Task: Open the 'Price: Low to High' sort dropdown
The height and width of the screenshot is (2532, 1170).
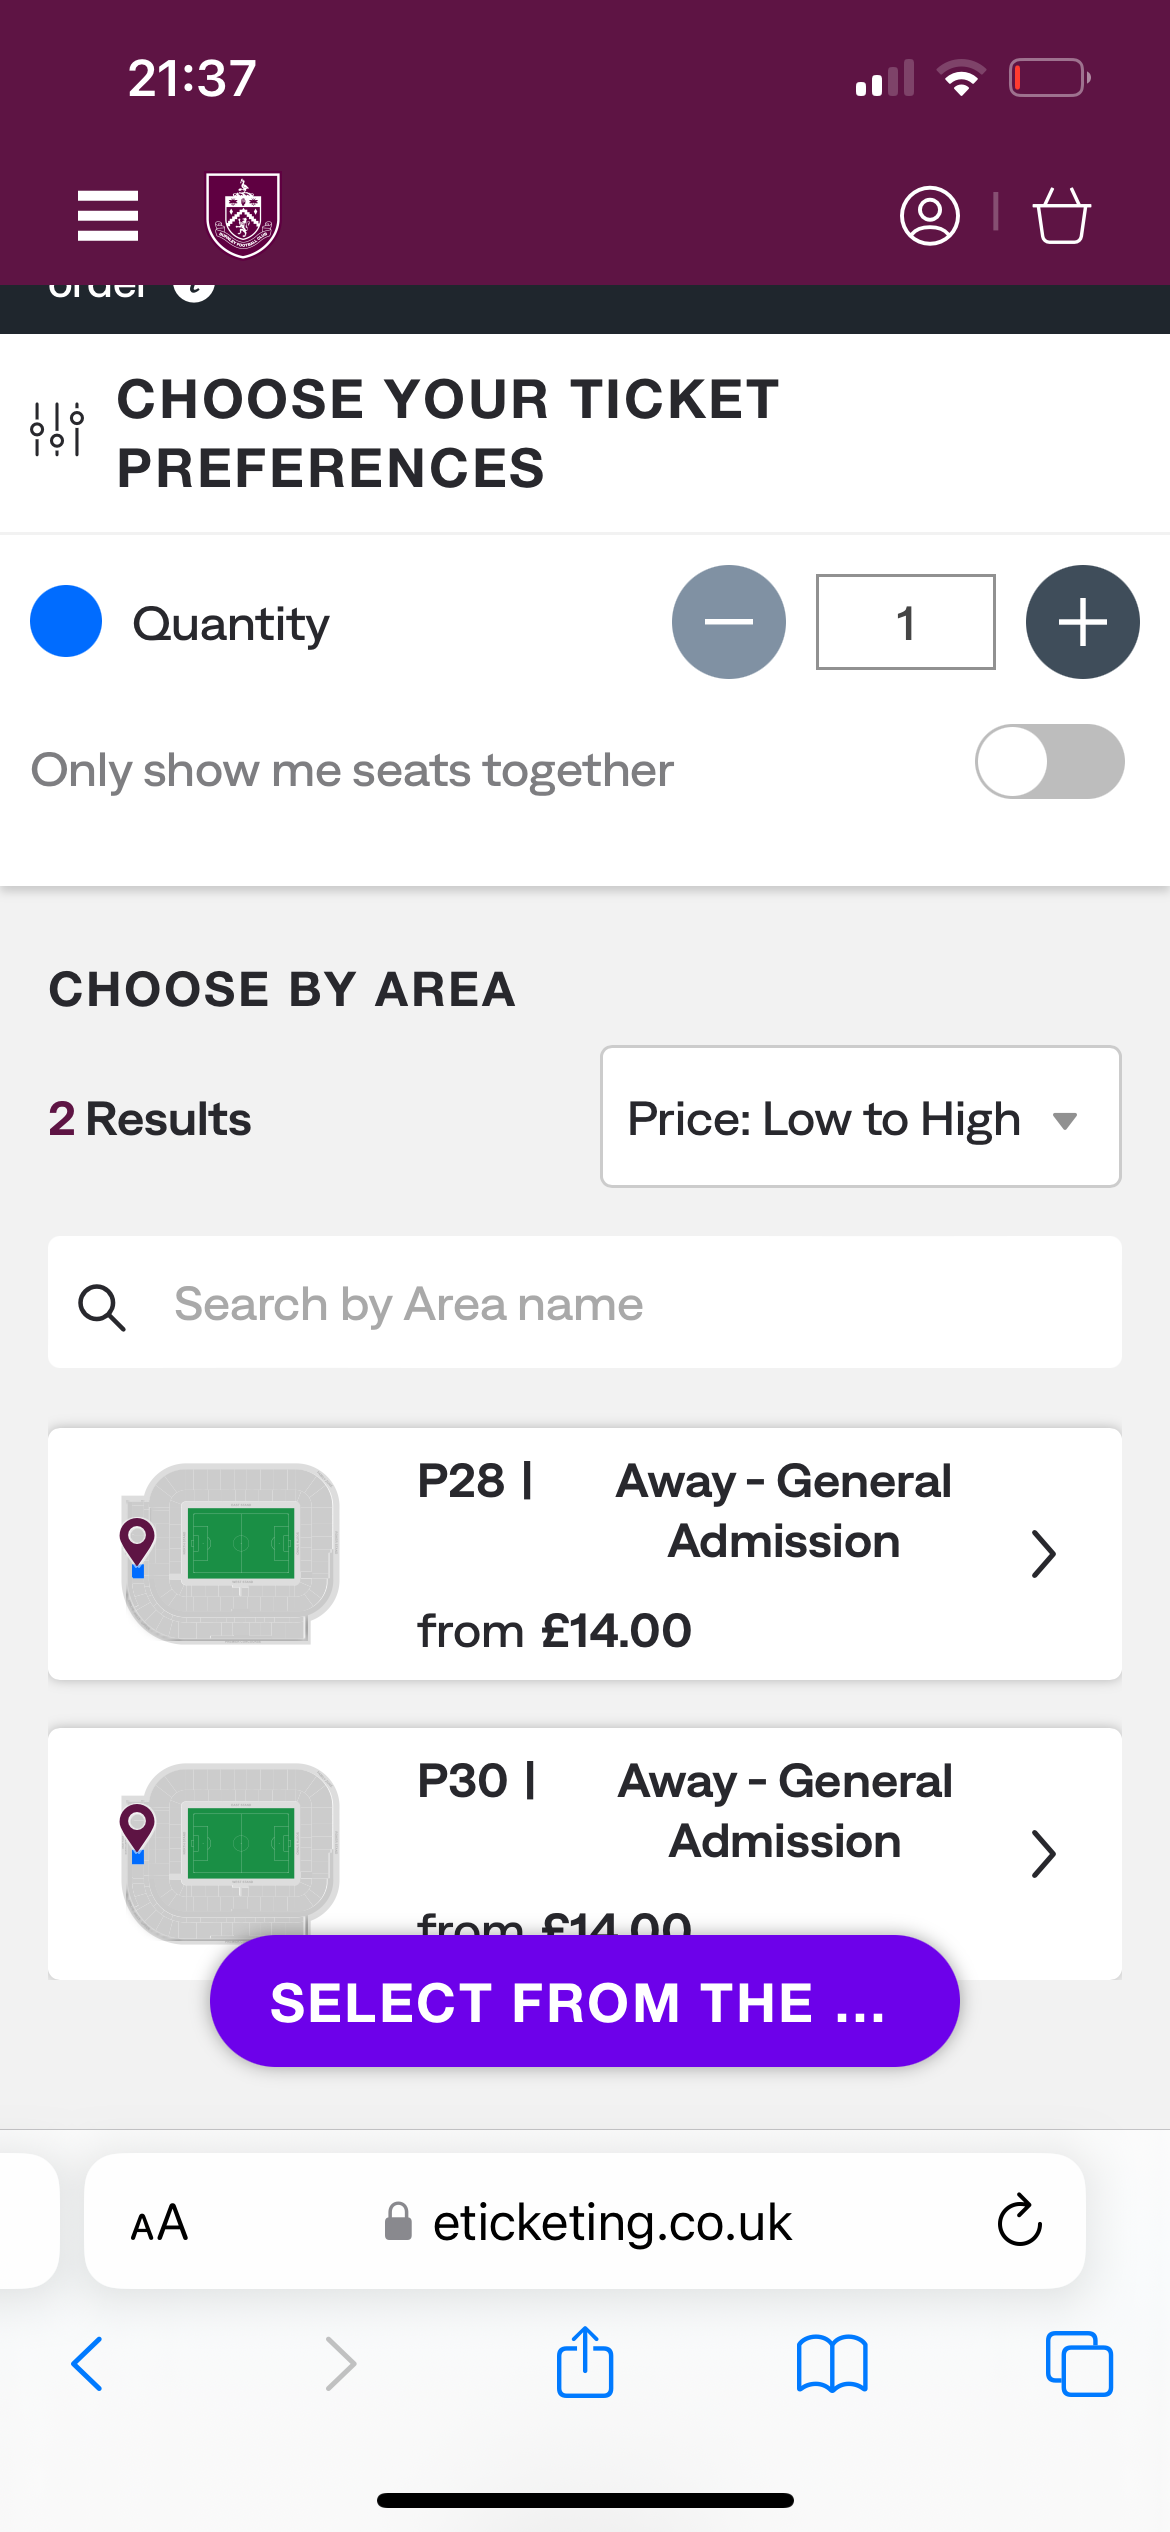Action: [860, 1117]
